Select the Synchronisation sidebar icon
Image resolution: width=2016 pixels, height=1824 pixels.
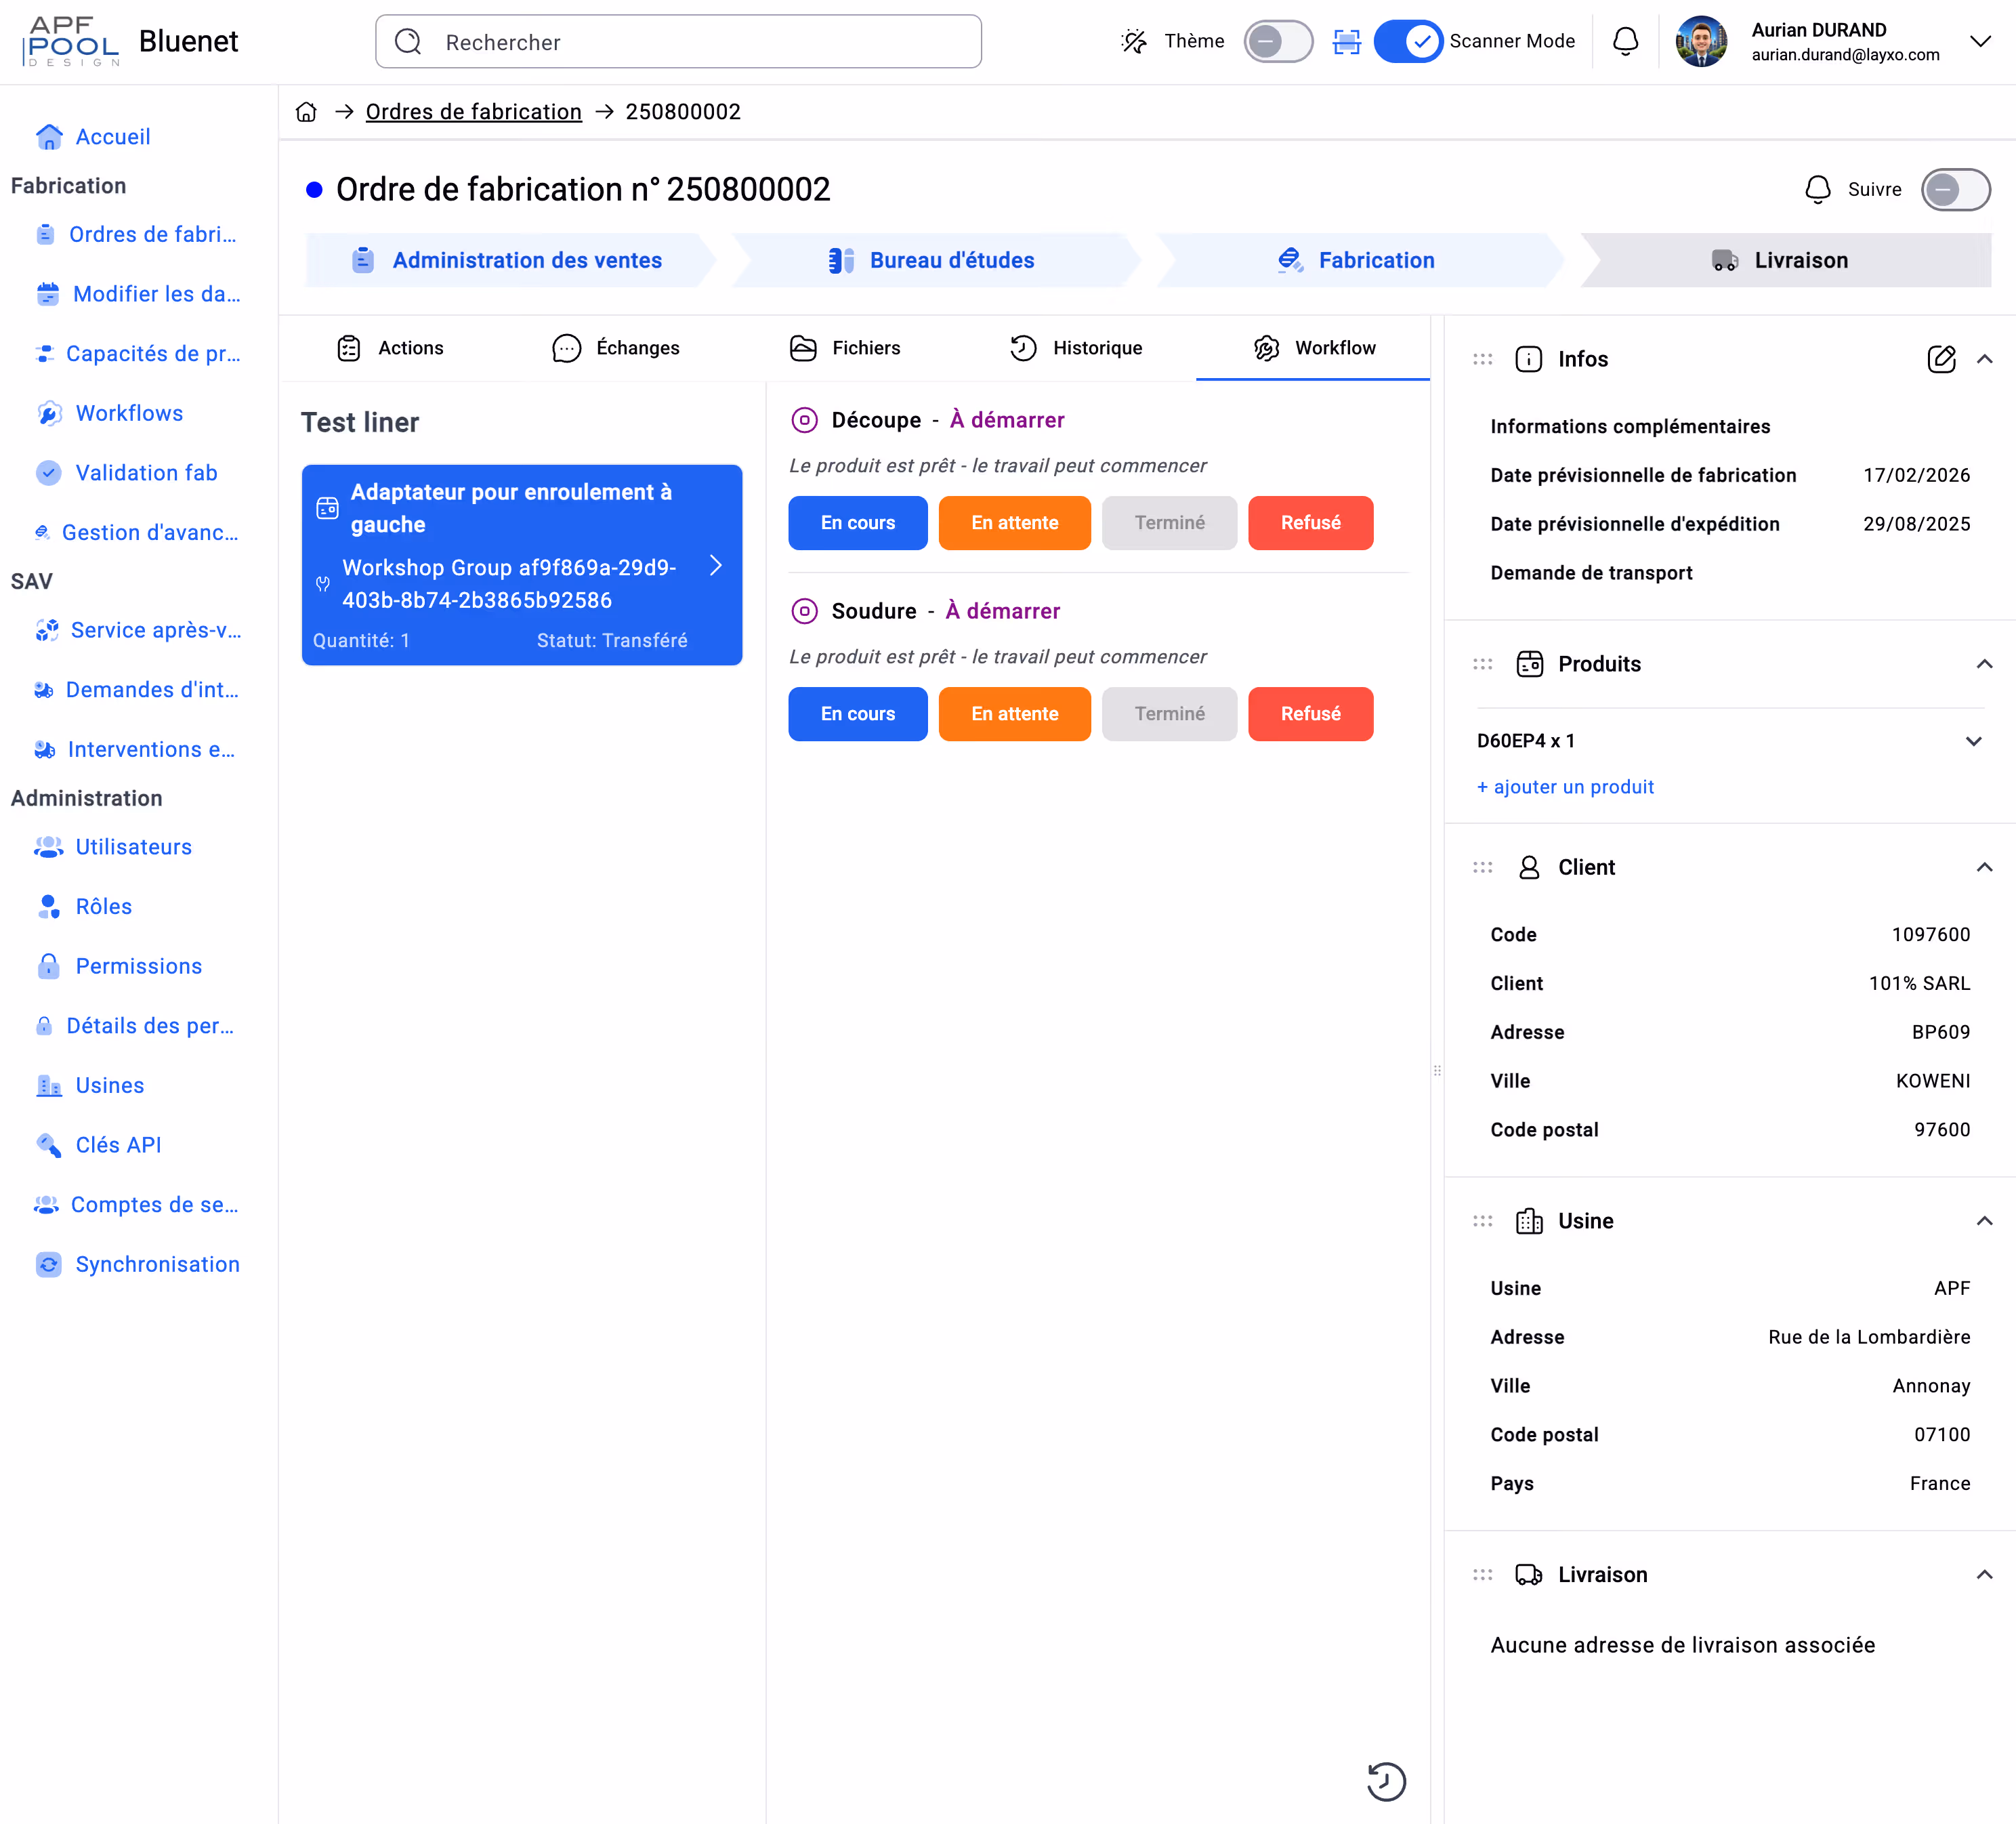[49, 1264]
